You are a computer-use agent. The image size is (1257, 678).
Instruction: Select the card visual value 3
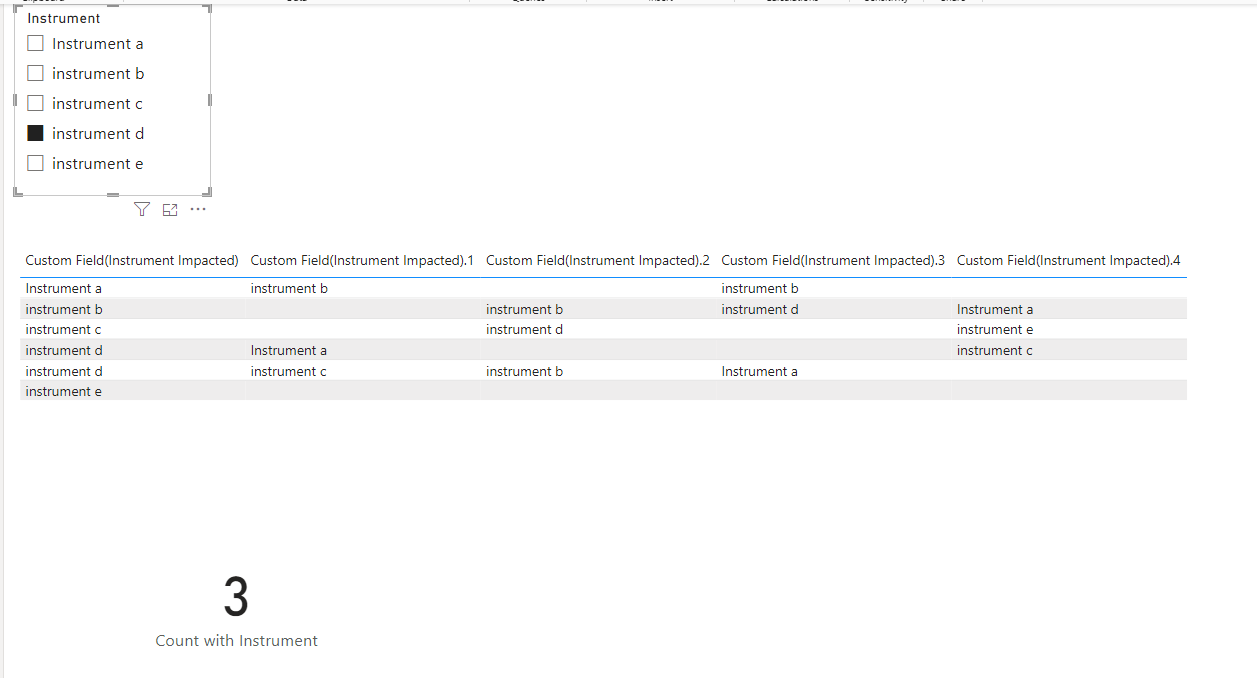click(x=236, y=598)
